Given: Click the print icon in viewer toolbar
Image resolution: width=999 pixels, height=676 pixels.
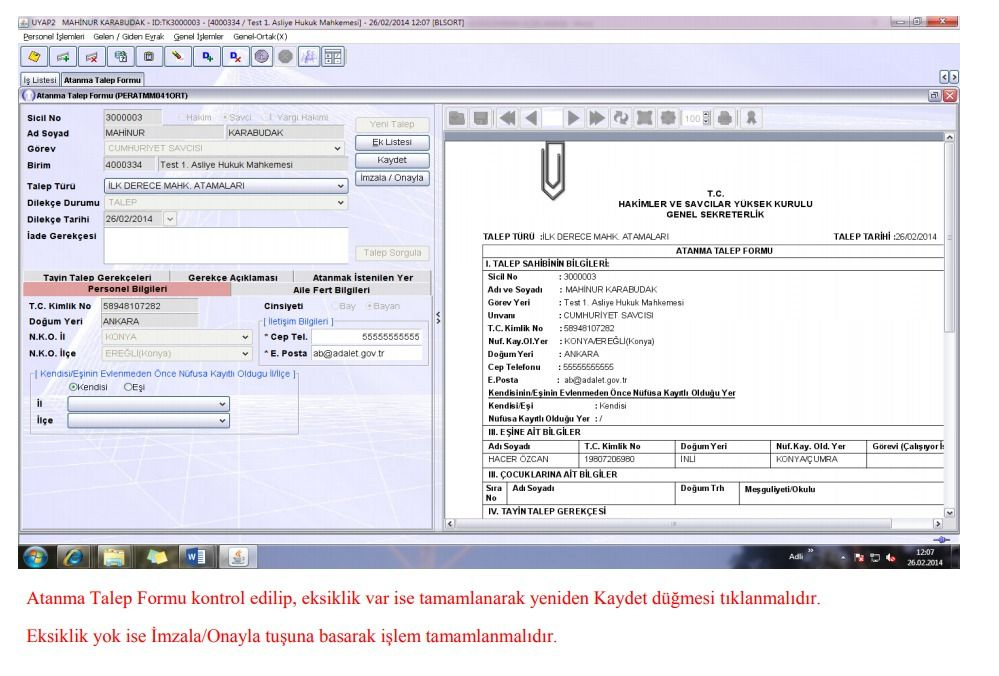Looking at the screenshot, I should (725, 118).
